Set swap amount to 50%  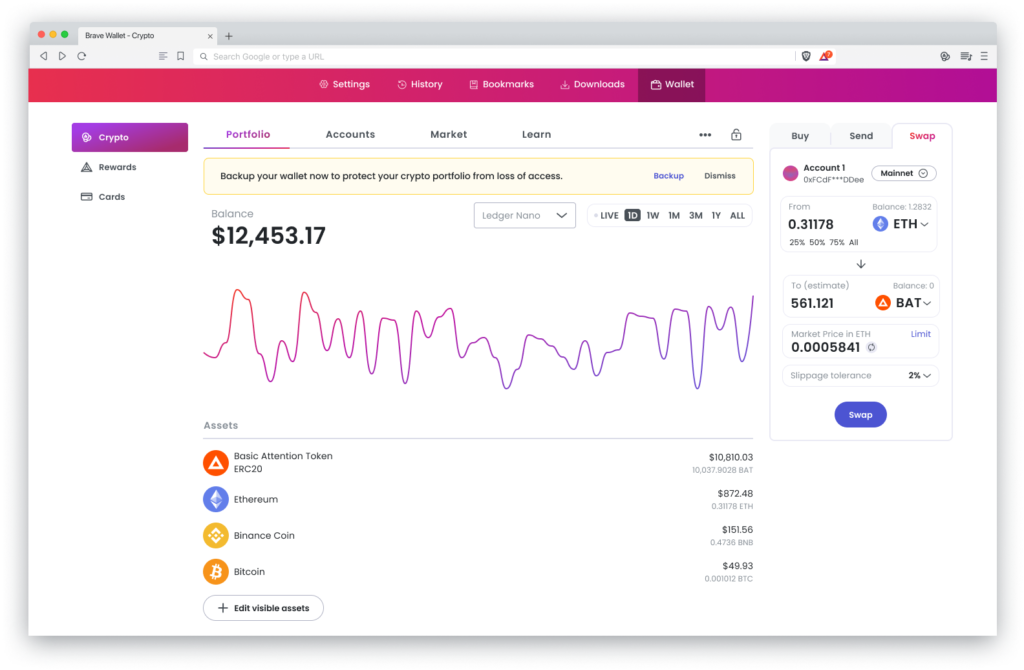[817, 242]
